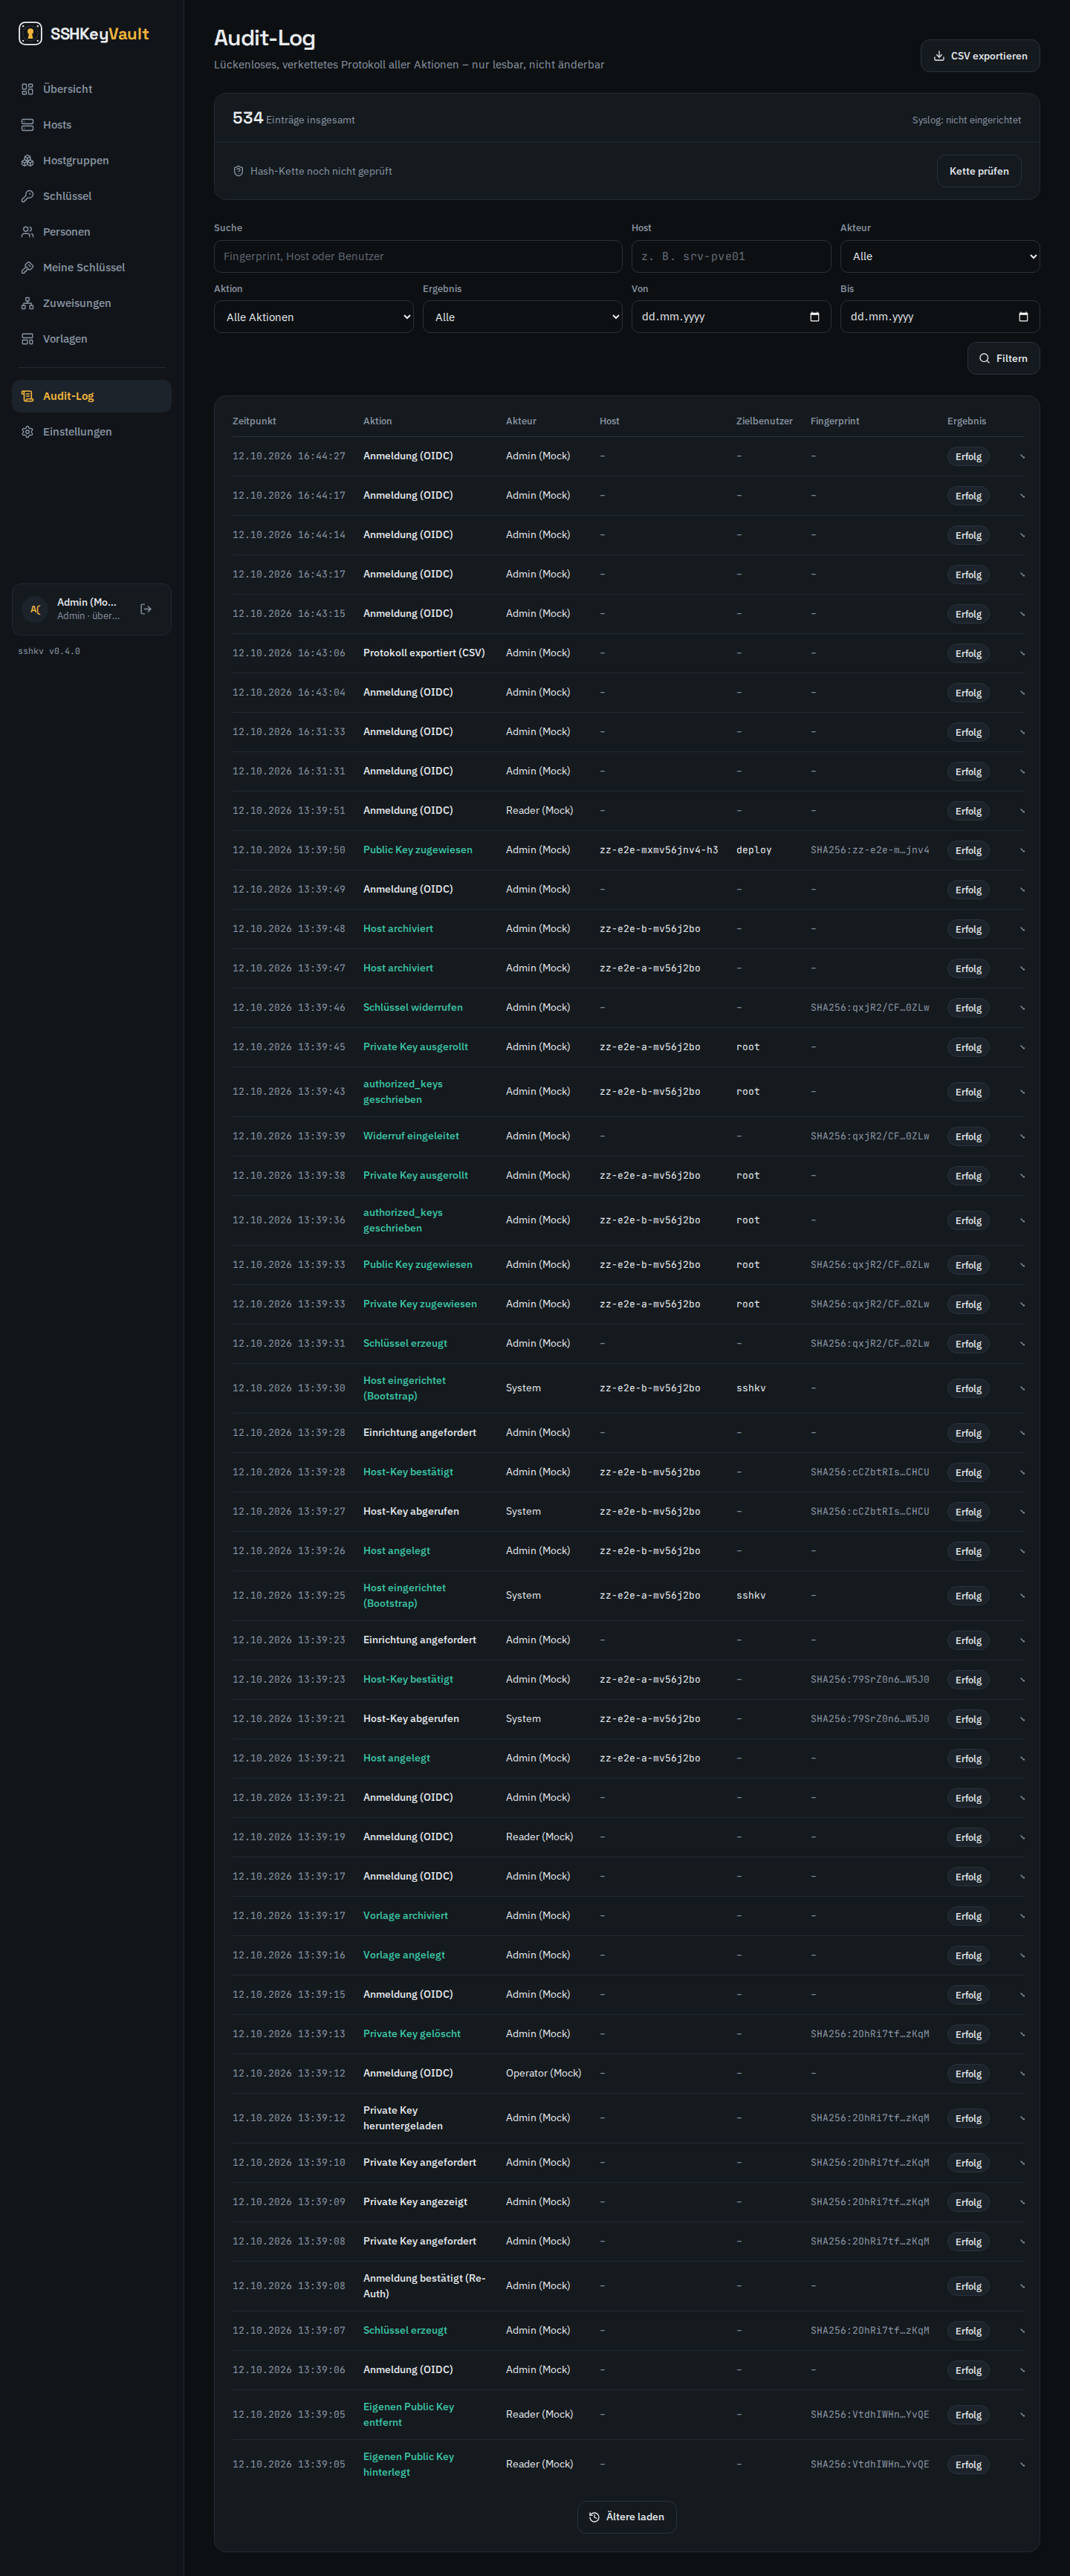The image size is (1070, 2576).
Task: Expand the Private Key gelöscht row
Action: tap(1022, 2034)
